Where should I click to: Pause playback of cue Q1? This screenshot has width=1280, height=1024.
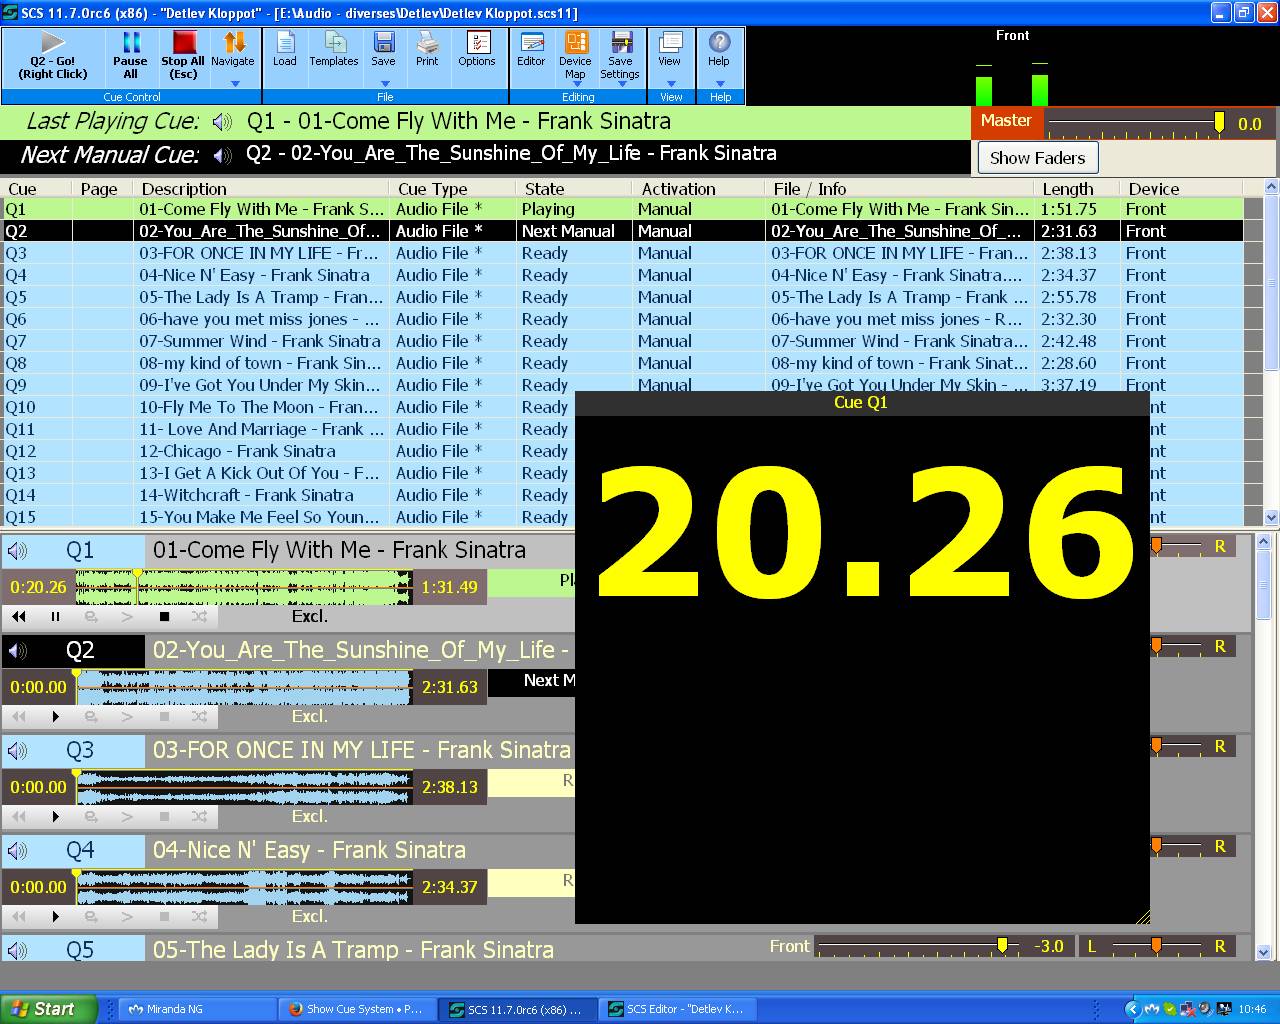[55, 617]
